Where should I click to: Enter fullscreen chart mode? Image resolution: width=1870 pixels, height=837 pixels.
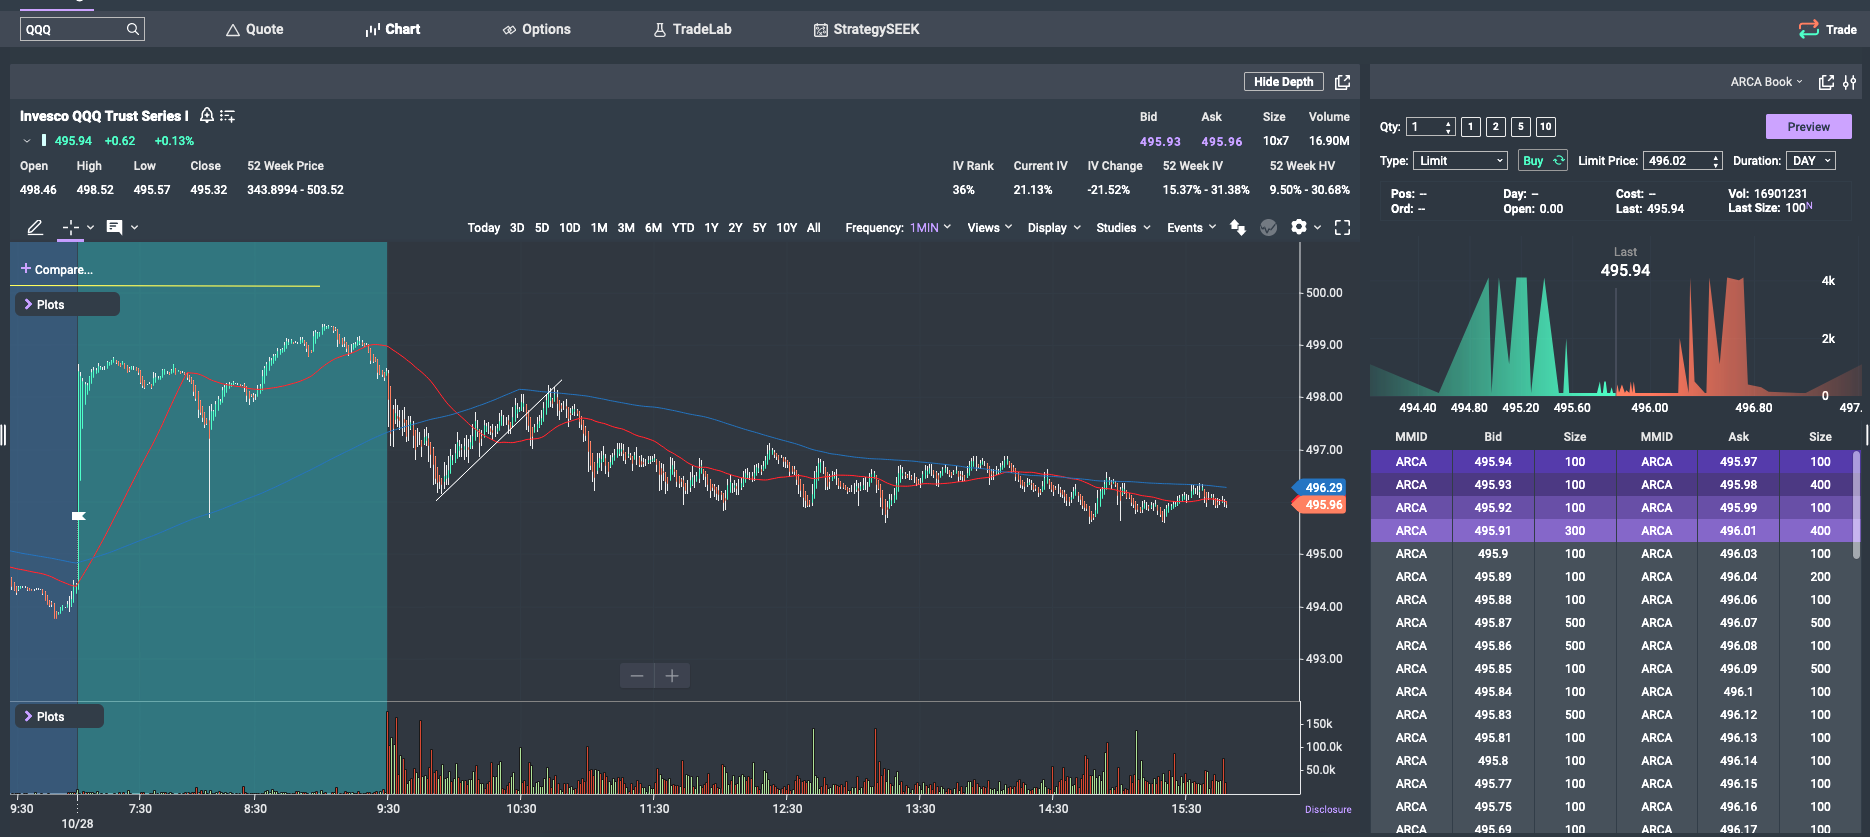1342,228
